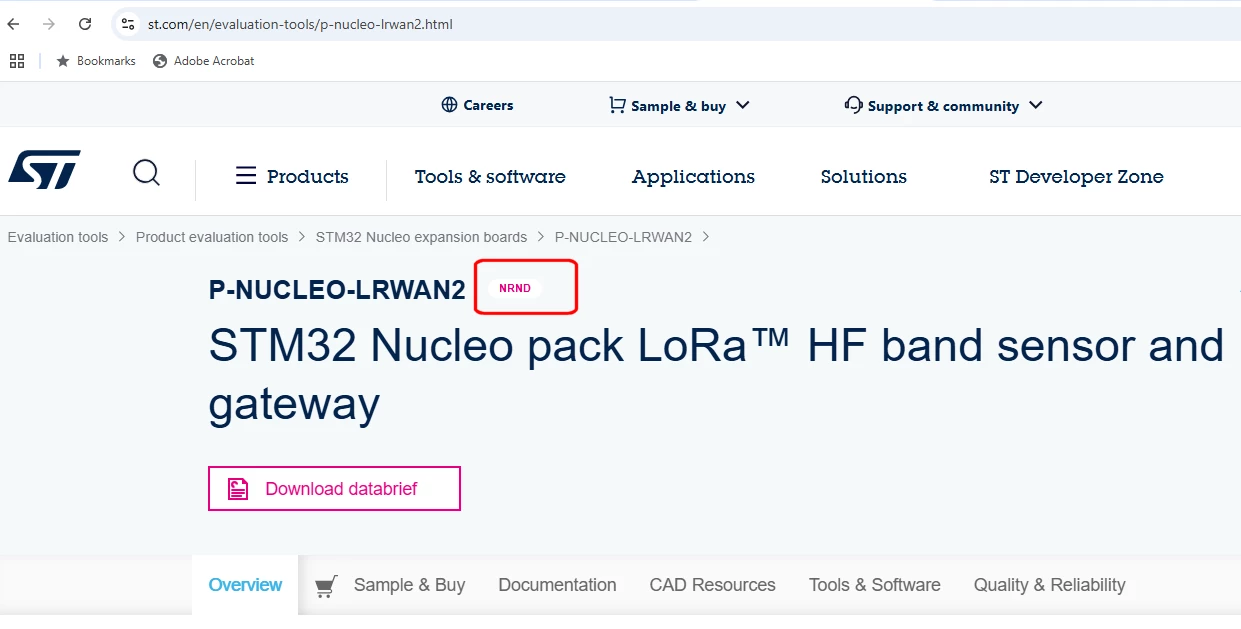Screen dimensions: 1241x629
Task: Open the Adobe Acrobat bookmark
Action: [x=204, y=61]
